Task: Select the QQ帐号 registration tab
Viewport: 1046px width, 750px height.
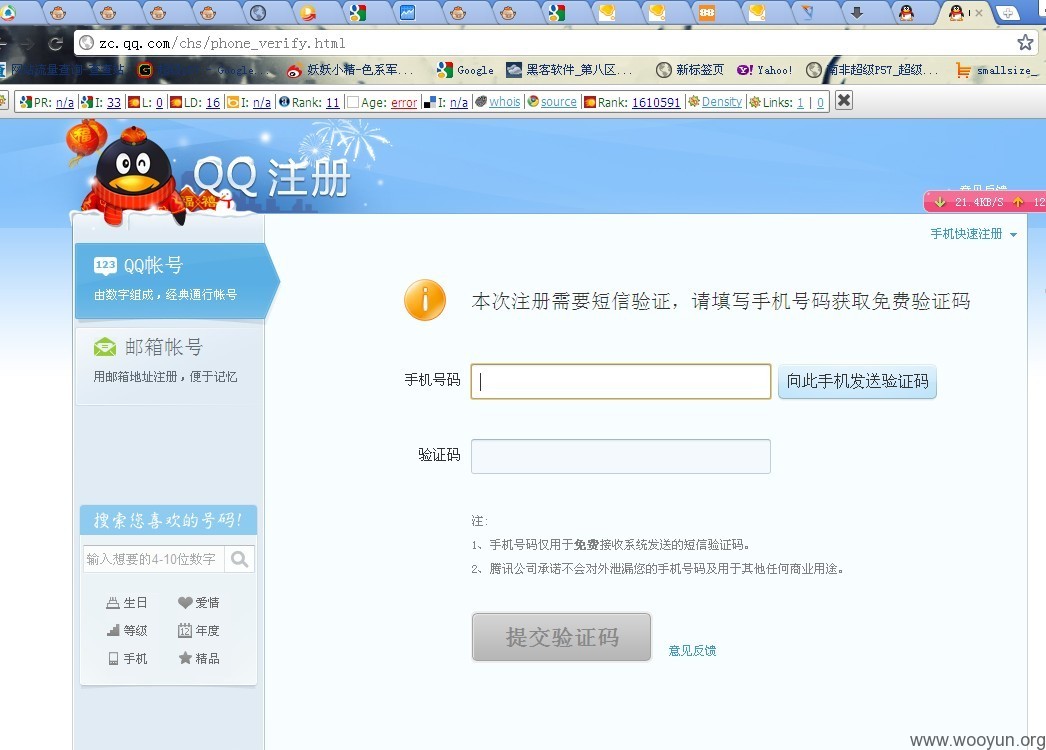Action: click(175, 281)
